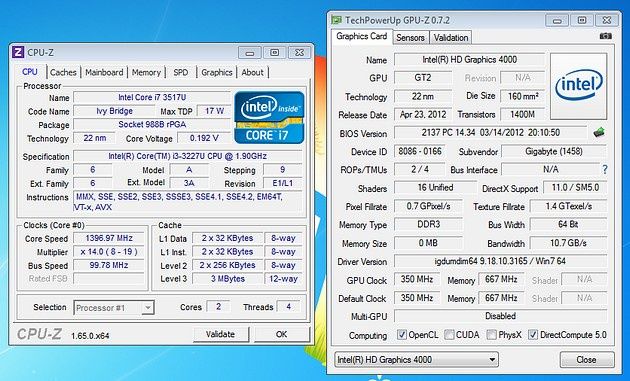Open the Intel(R) HD Graphics 4000 dropdown
The height and width of the screenshot is (381, 630).
click(417, 359)
